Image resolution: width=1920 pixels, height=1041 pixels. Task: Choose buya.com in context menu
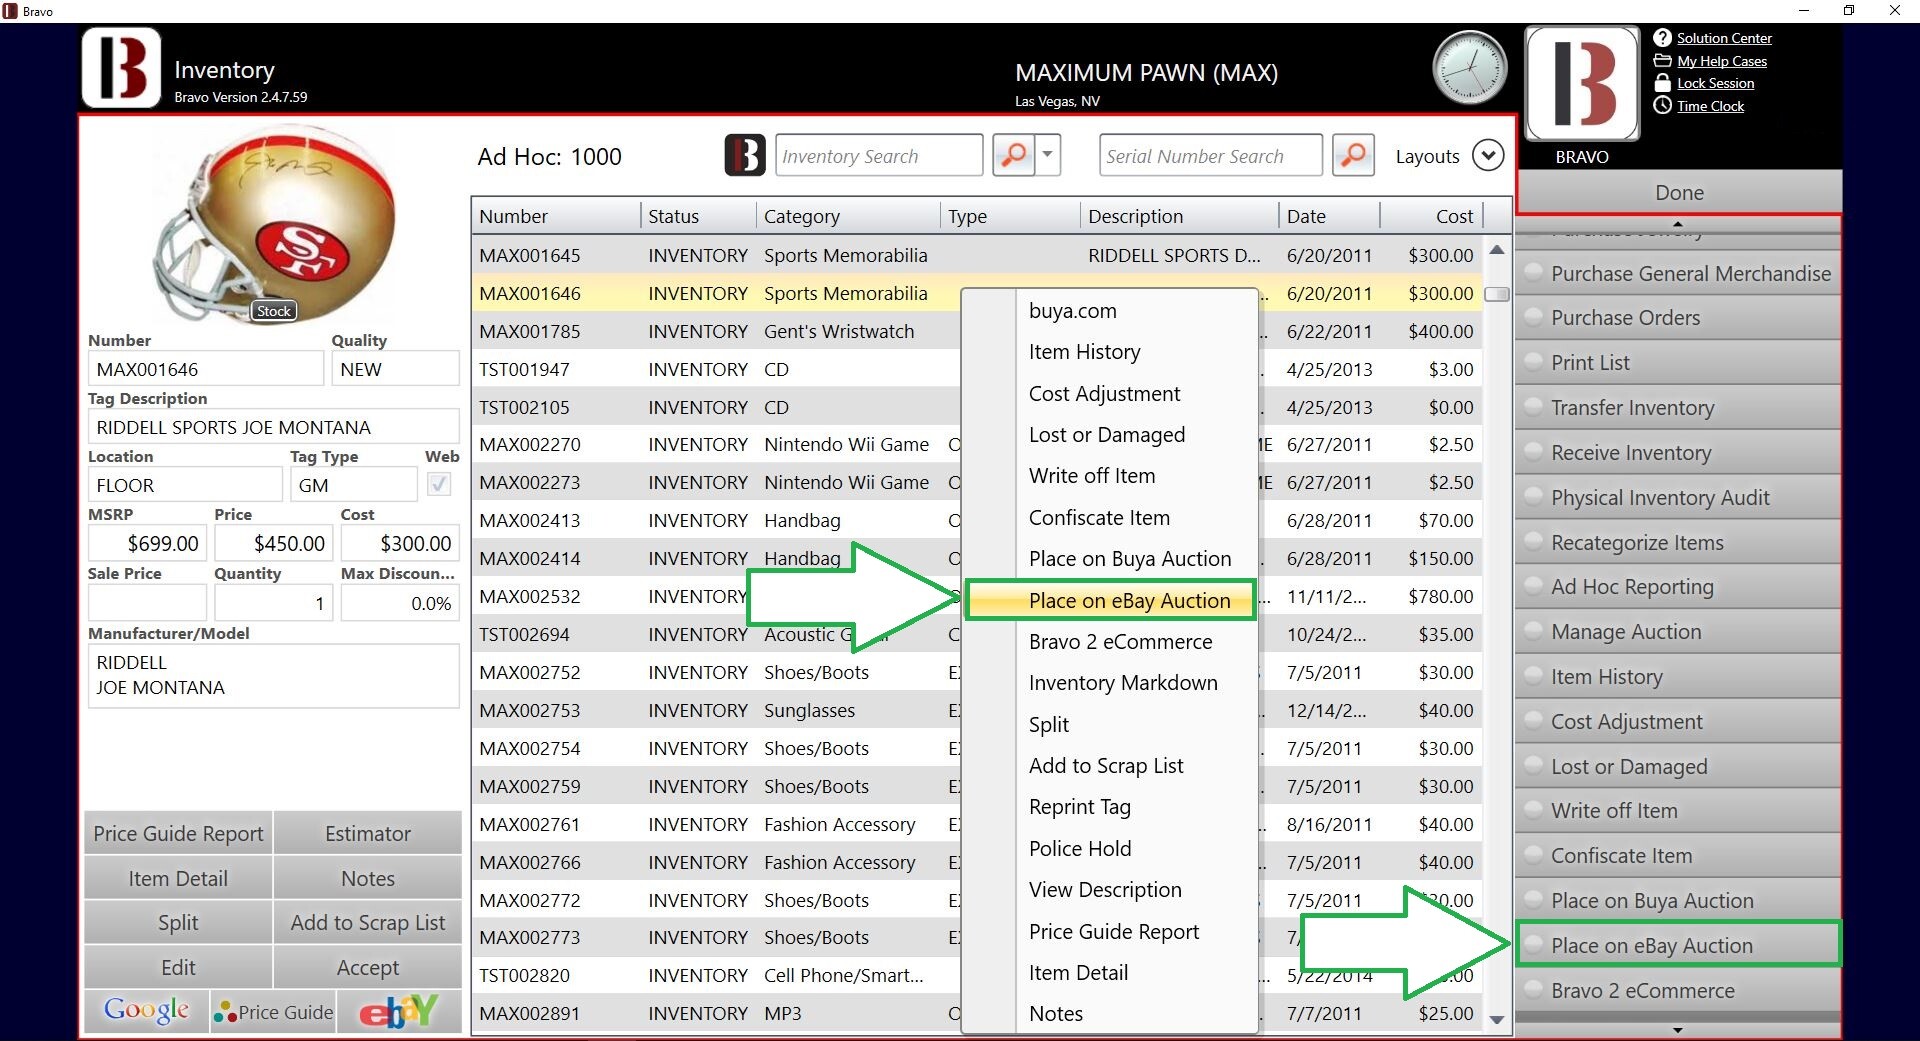(x=1110, y=310)
